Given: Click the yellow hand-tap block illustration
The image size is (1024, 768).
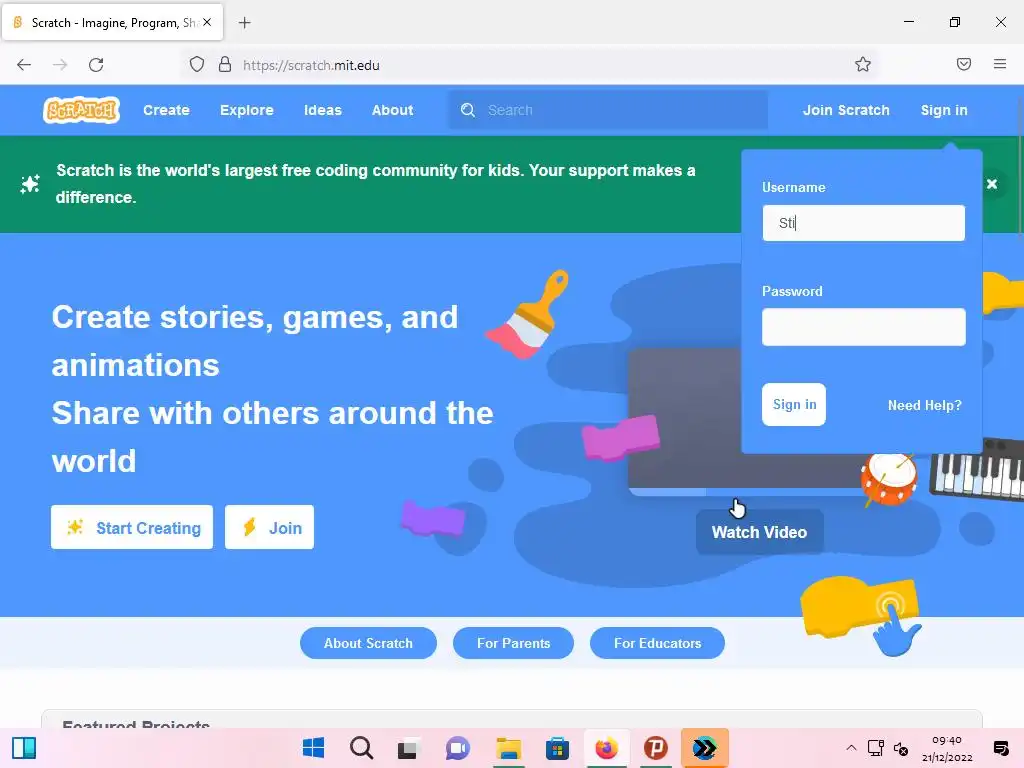Looking at the screenshot, I should click(x=861, y=616).
